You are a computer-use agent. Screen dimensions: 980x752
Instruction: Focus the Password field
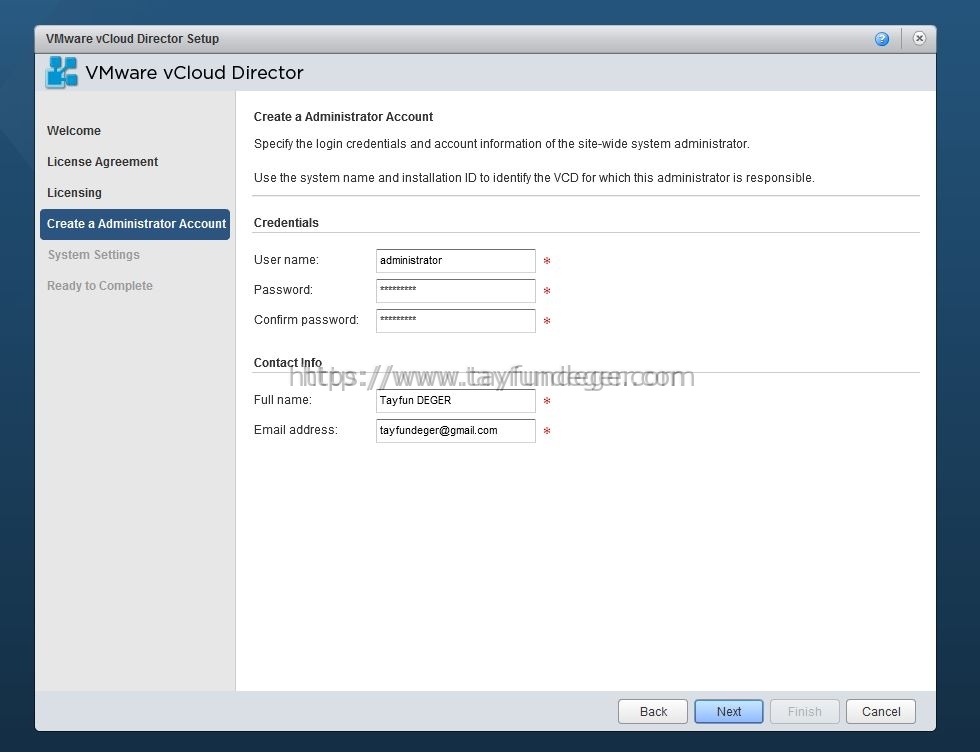pyautogui.click(x=456, y=291)
